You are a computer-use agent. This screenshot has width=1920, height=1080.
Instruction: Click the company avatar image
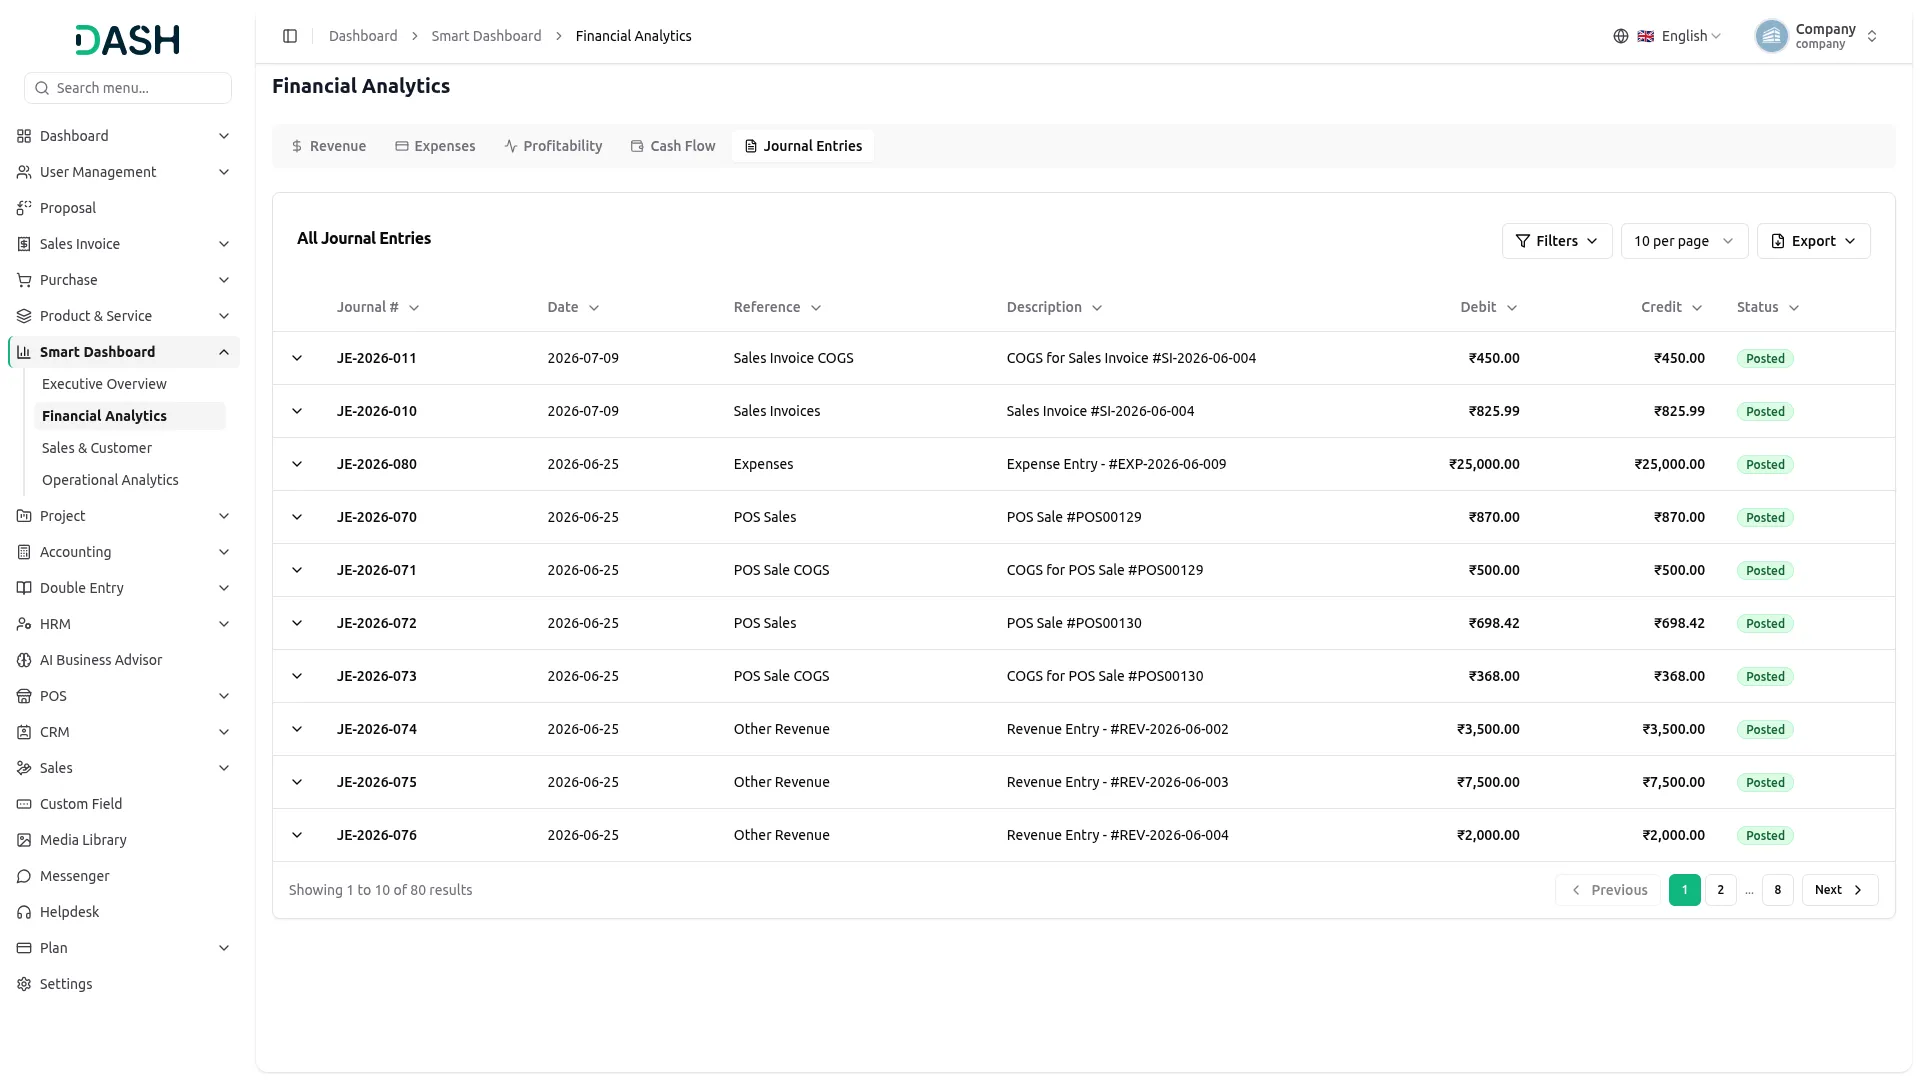coord(1771,36)
